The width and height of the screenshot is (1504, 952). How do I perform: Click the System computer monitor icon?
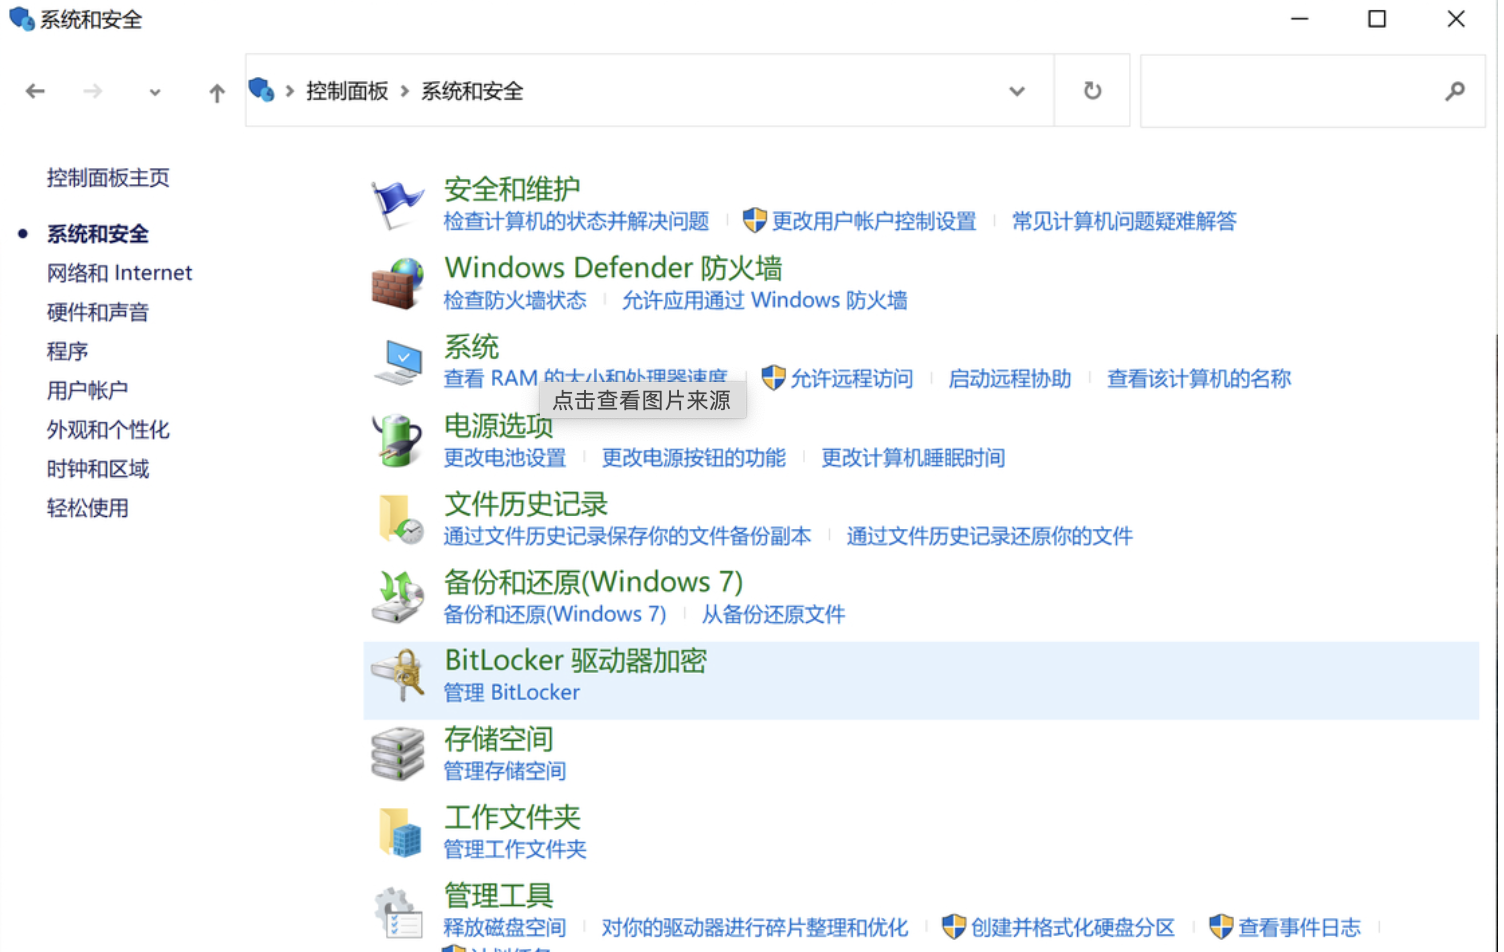tap(397, 362)
